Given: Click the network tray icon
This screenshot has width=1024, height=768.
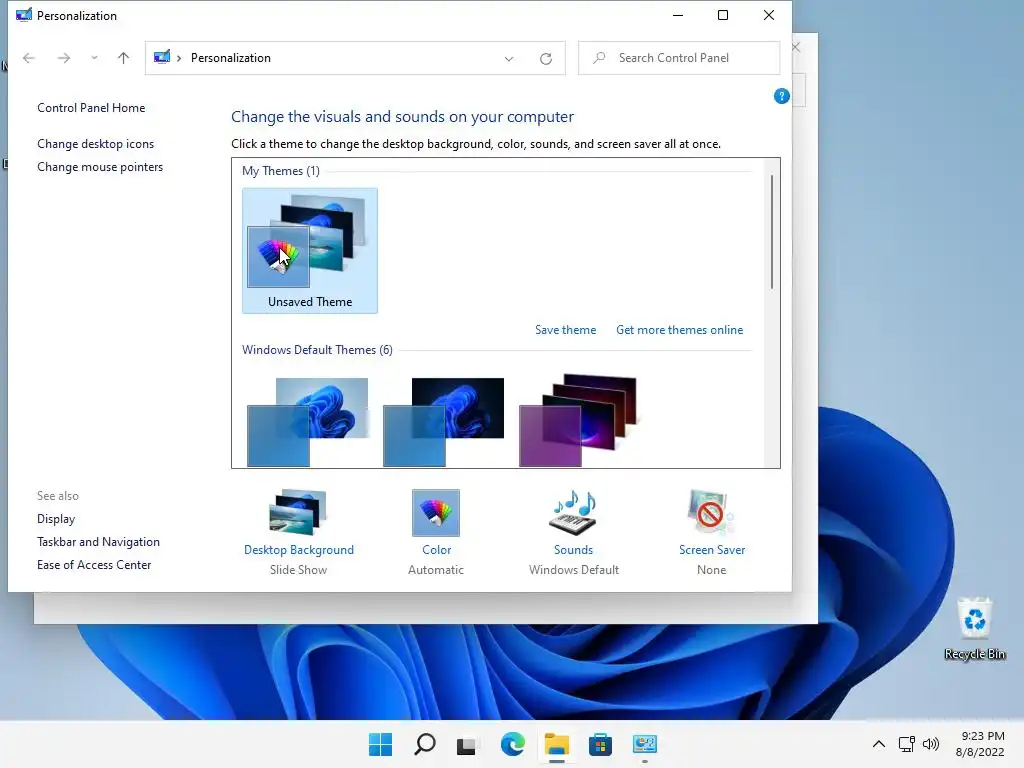Looking at the screenshot, I should [906, 744].
